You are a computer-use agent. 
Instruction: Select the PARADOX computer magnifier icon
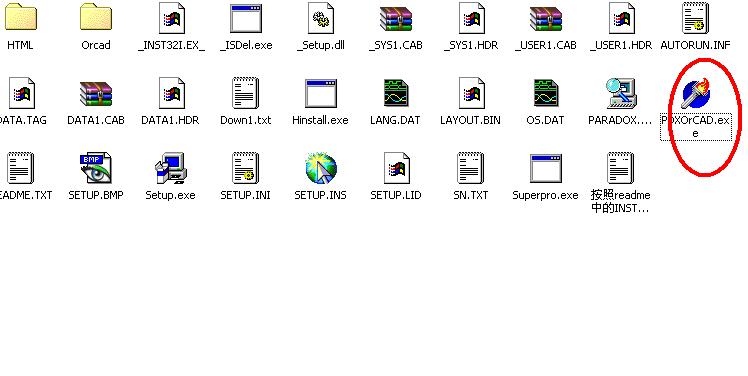click(620, 93)
